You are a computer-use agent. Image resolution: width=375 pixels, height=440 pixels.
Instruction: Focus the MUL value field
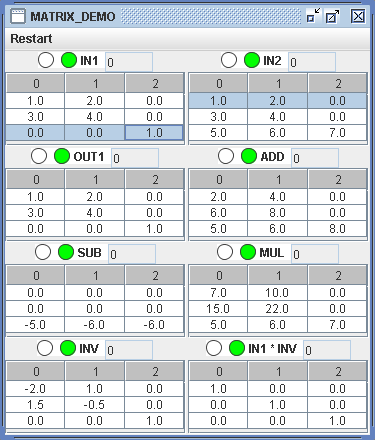coord(315,254)
